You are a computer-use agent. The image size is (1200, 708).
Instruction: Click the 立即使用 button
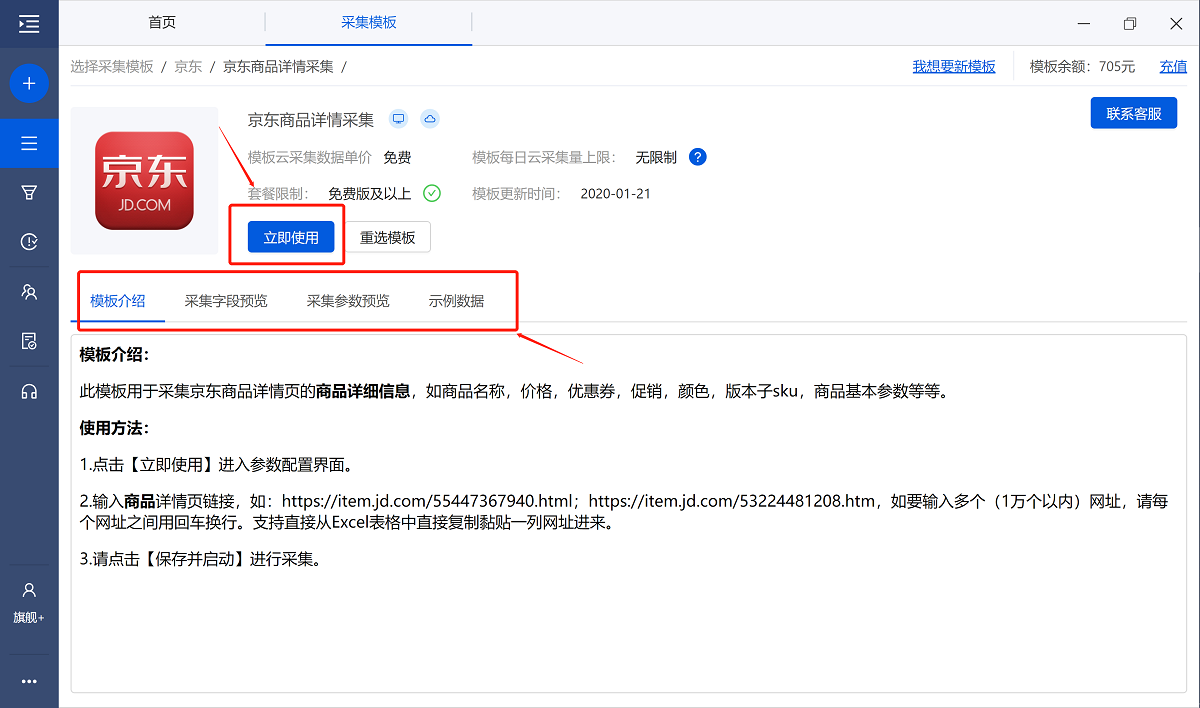pos(291,238)
